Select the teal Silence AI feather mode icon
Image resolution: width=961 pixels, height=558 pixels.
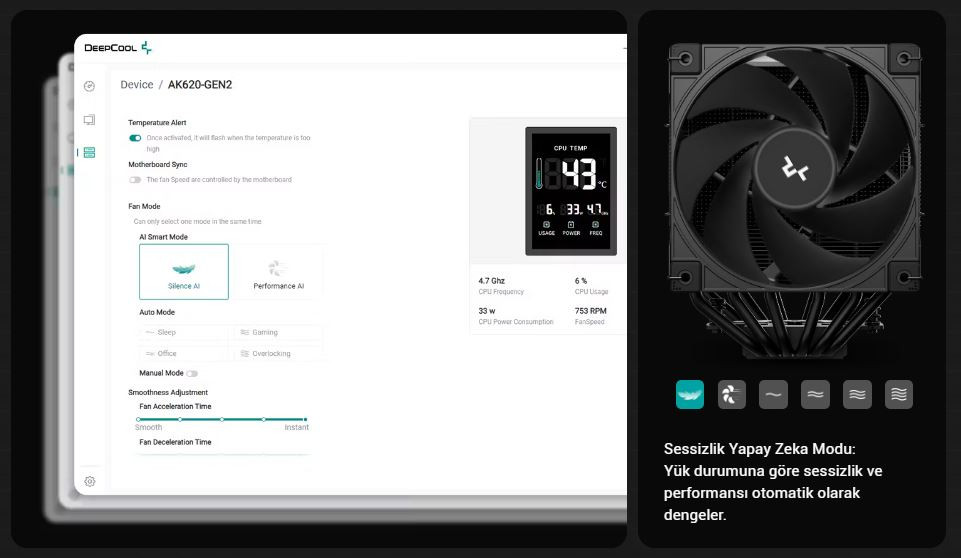click(x=689, y=394)
